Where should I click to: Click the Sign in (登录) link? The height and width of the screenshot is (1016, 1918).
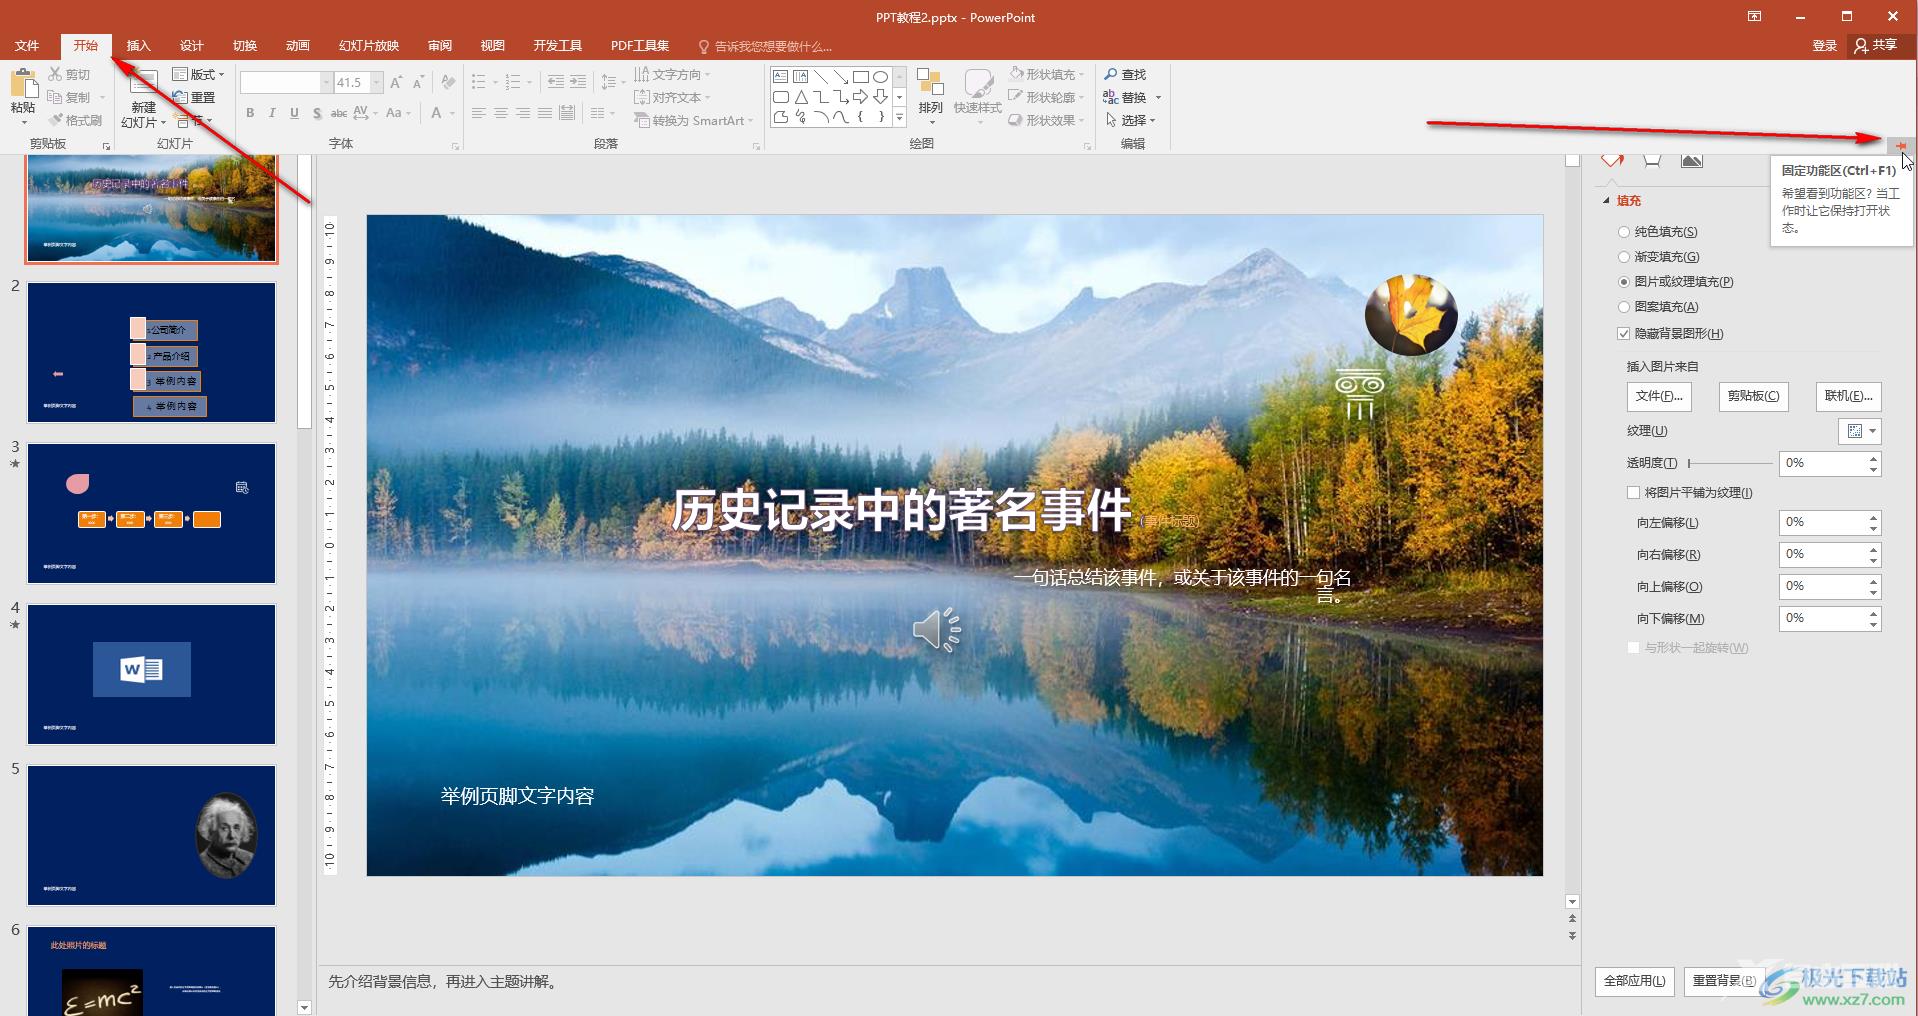pos(1824,46)
